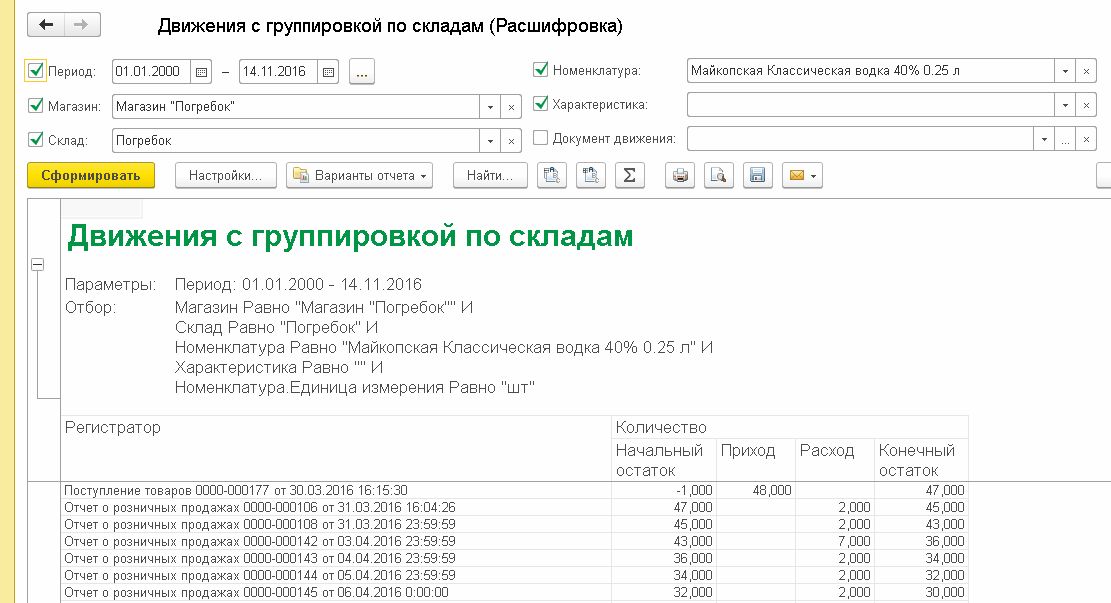Open print preview icon
Viewport: 1111px width, 603px height.
click(x=718, y=175)
